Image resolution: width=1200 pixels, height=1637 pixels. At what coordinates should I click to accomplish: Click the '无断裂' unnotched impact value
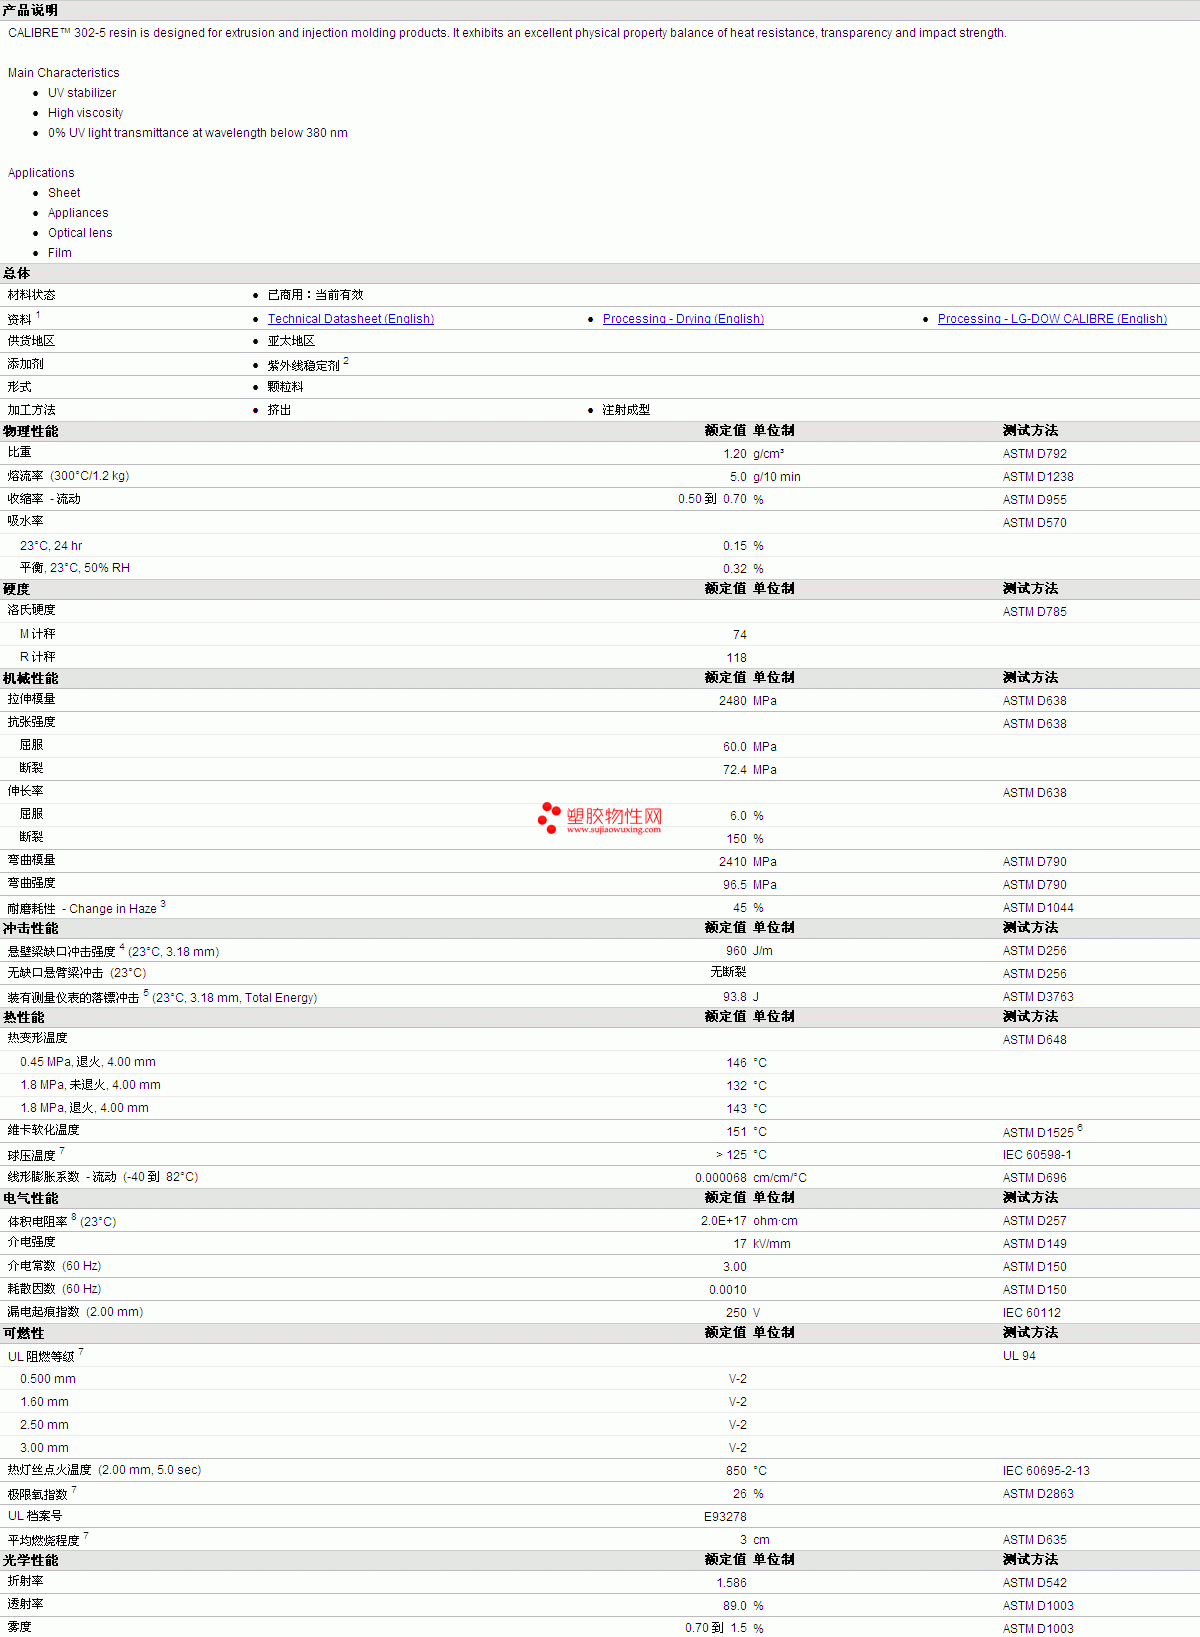click(728, 972)
